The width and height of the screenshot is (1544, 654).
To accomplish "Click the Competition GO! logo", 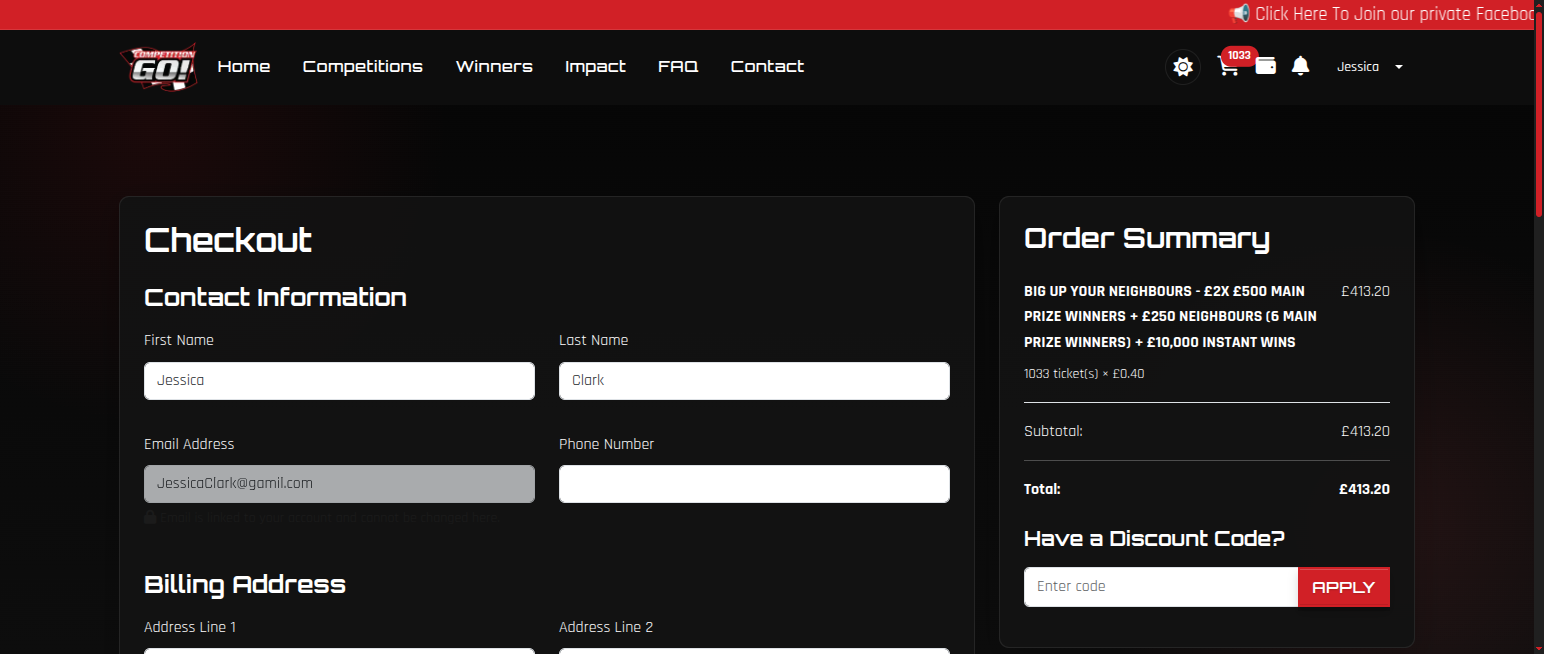I will pyautogui.click(x=158, y=67).
